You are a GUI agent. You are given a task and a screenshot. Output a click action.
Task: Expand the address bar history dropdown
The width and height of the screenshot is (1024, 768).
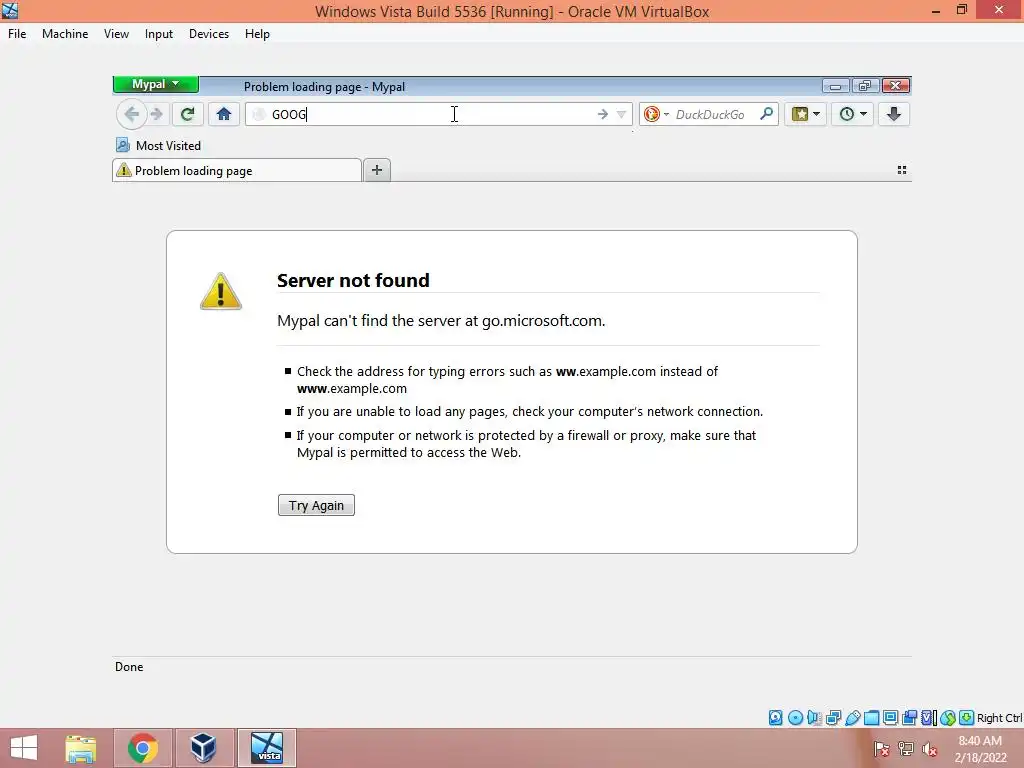(622, 114)
